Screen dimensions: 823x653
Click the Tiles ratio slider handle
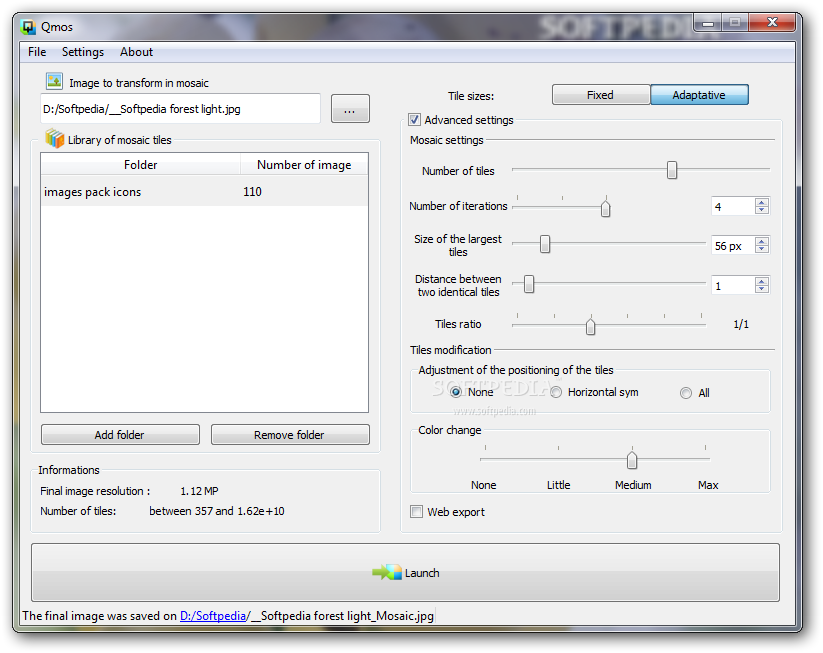(590, 326)
